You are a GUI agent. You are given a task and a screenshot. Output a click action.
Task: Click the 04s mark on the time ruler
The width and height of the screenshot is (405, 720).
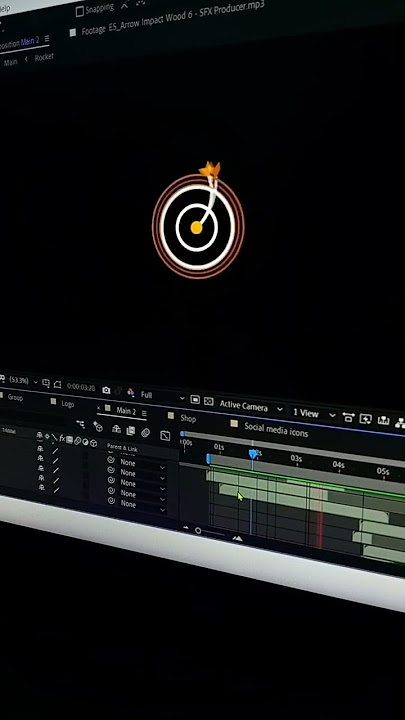click(x=339, y=465)
